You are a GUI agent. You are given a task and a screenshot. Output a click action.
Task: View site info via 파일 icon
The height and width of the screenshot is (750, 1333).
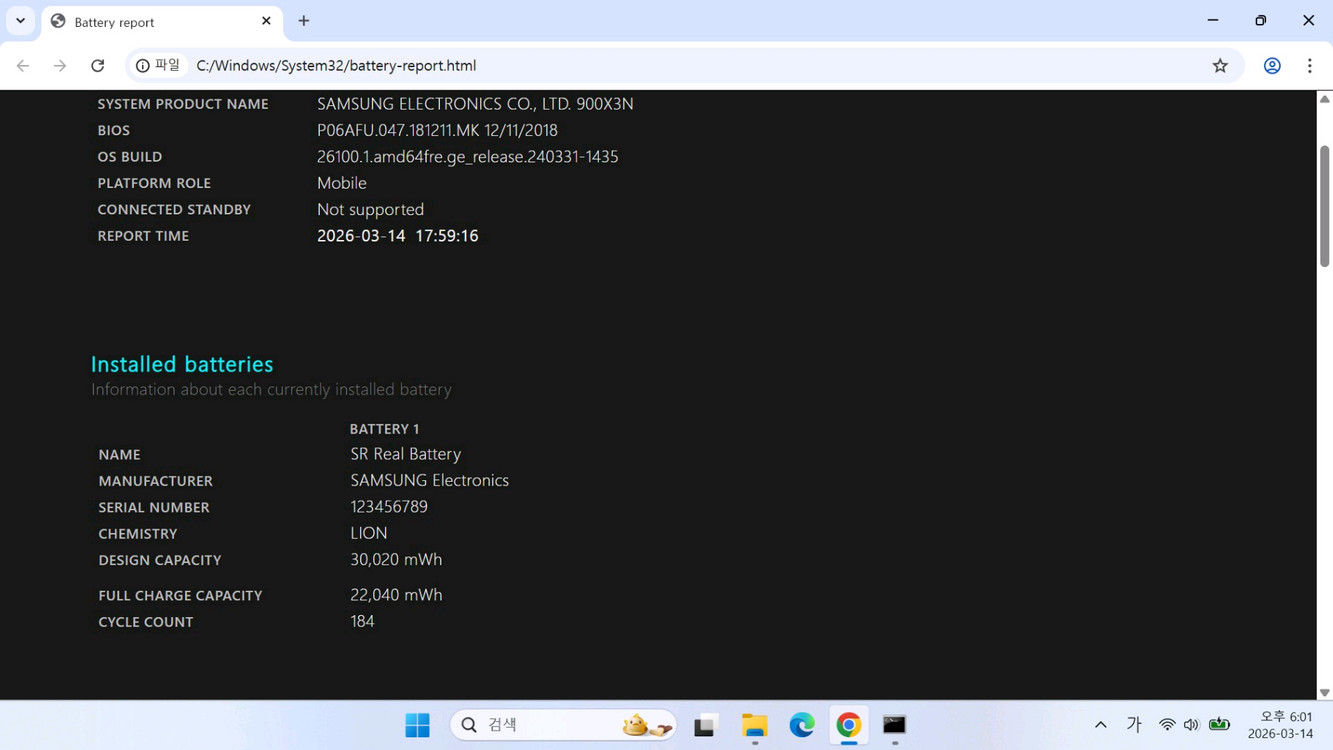click(x=158, y=66)
